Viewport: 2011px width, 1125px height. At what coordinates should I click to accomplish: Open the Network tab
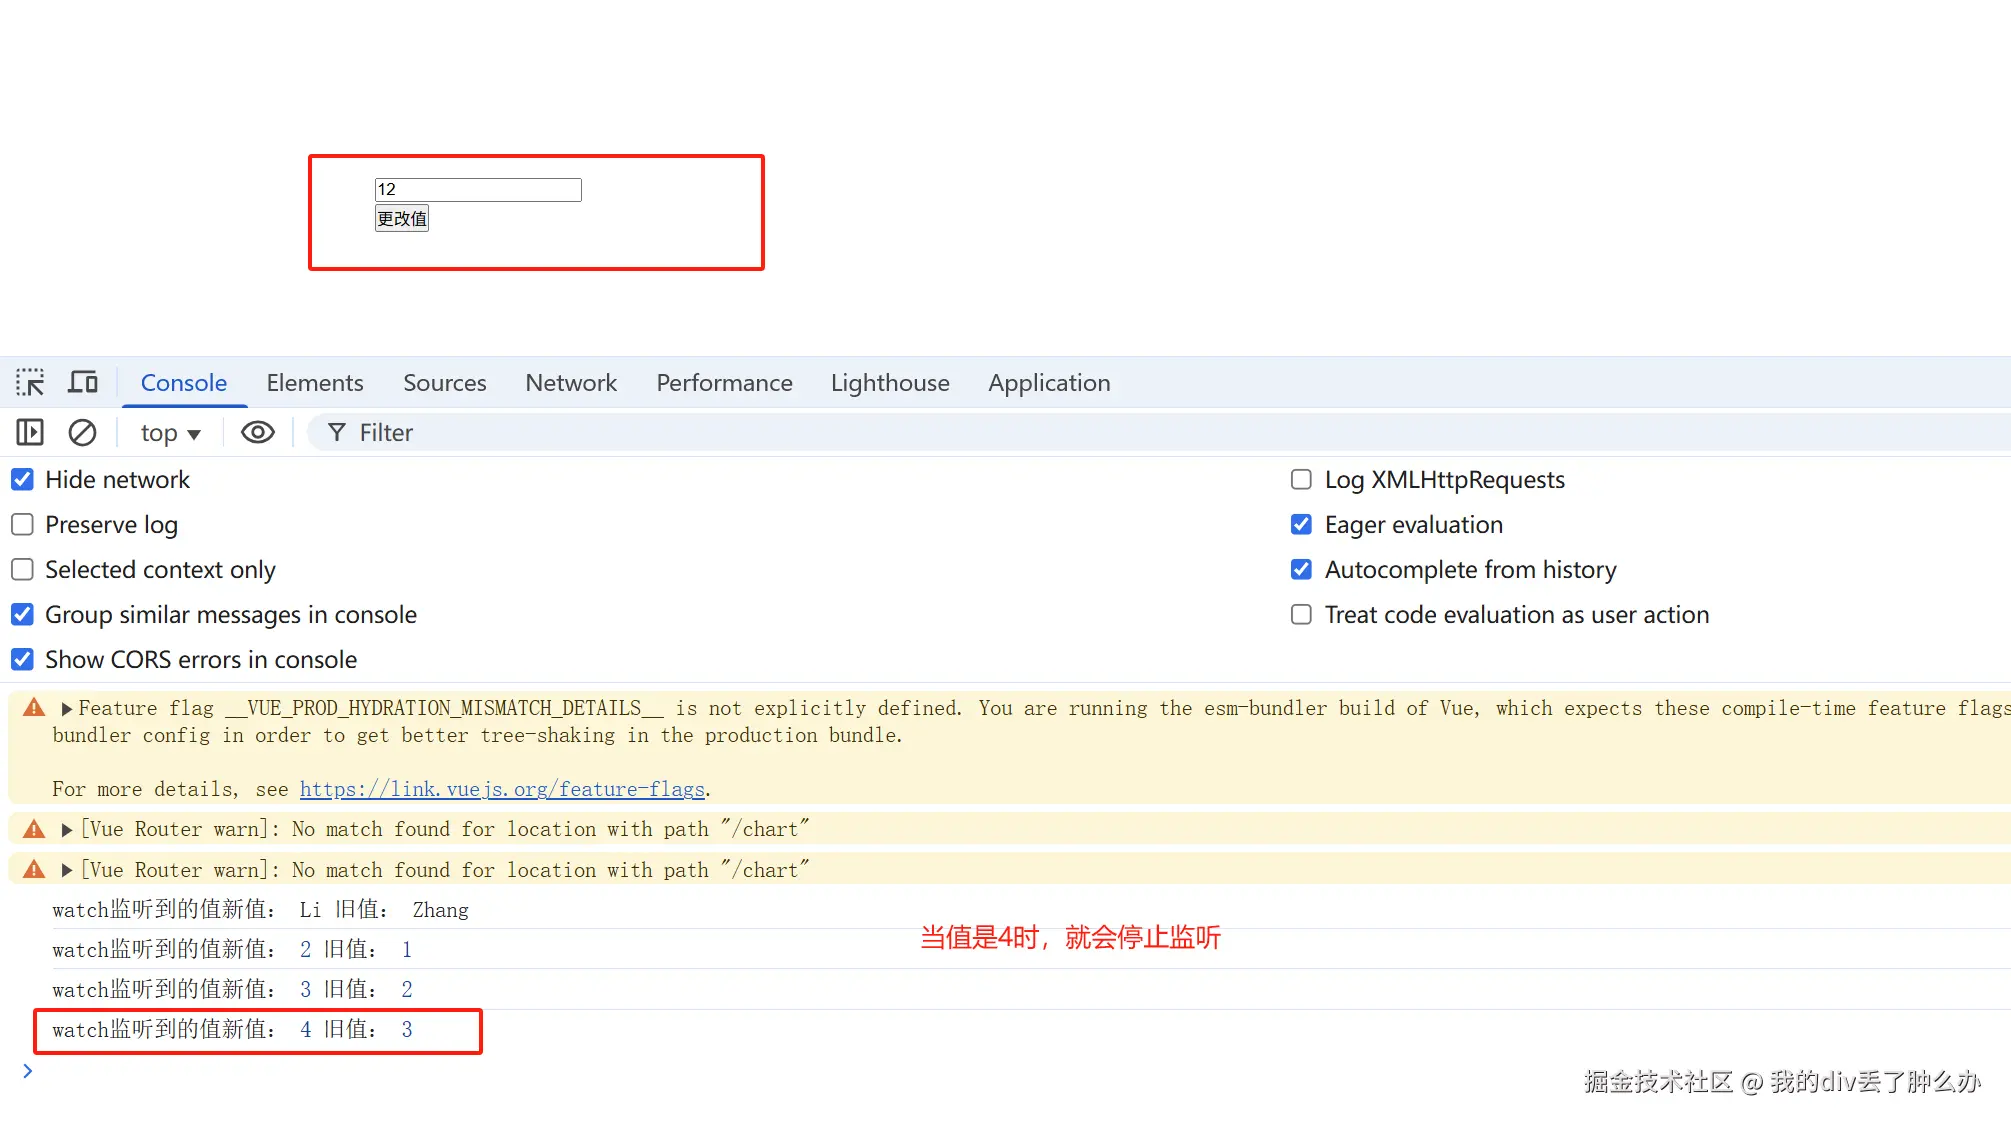pyautogui.click(x=571, y=383)
